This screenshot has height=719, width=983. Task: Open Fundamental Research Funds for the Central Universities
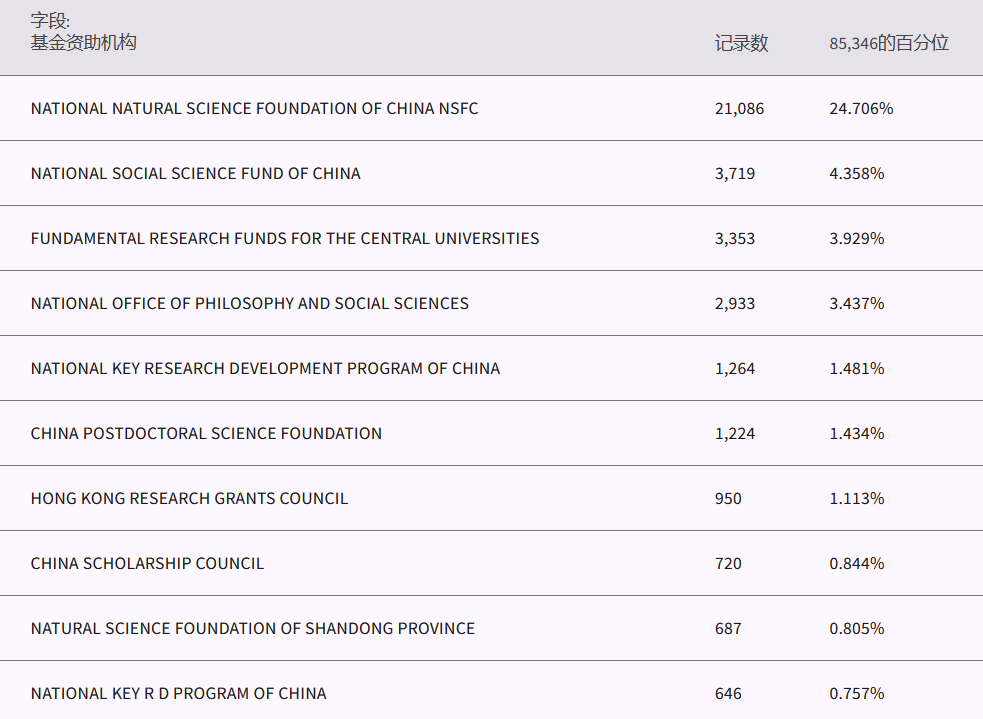pos(285,238)
